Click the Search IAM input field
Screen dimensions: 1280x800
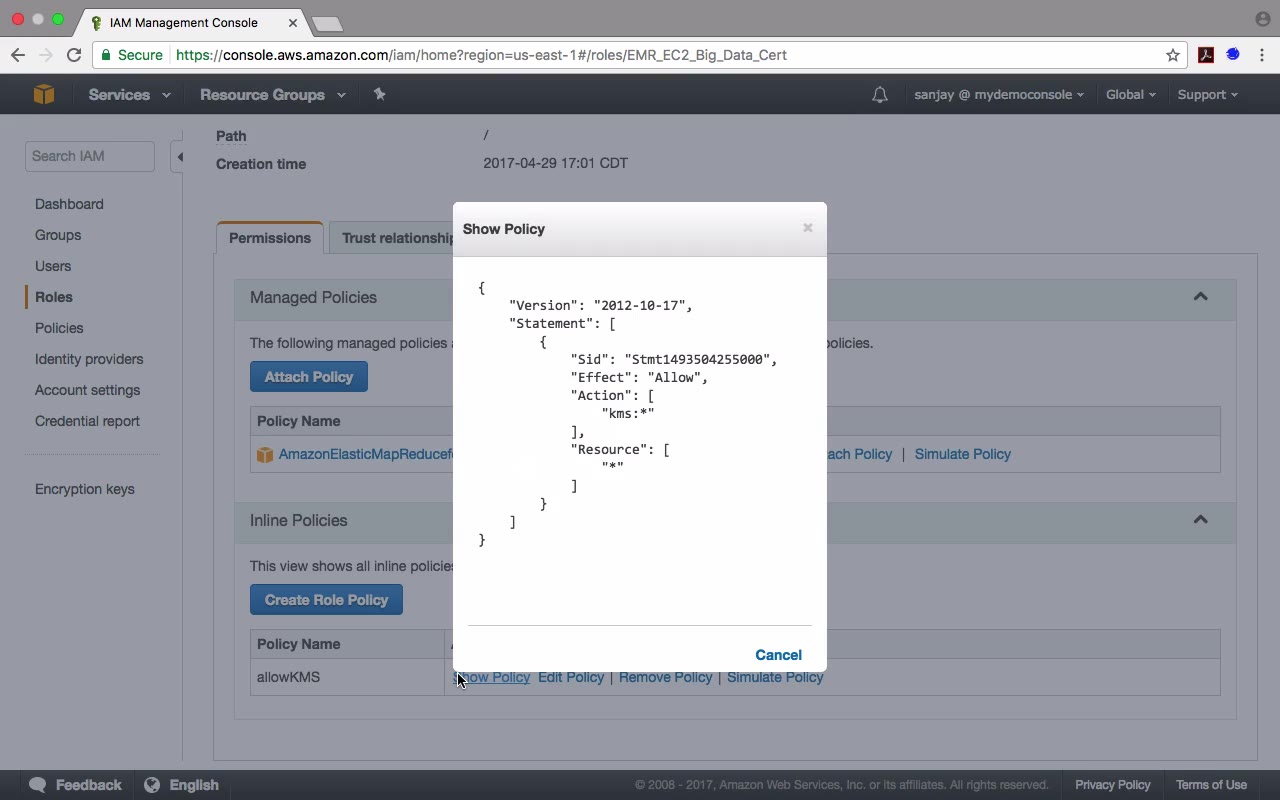point(90,156)
